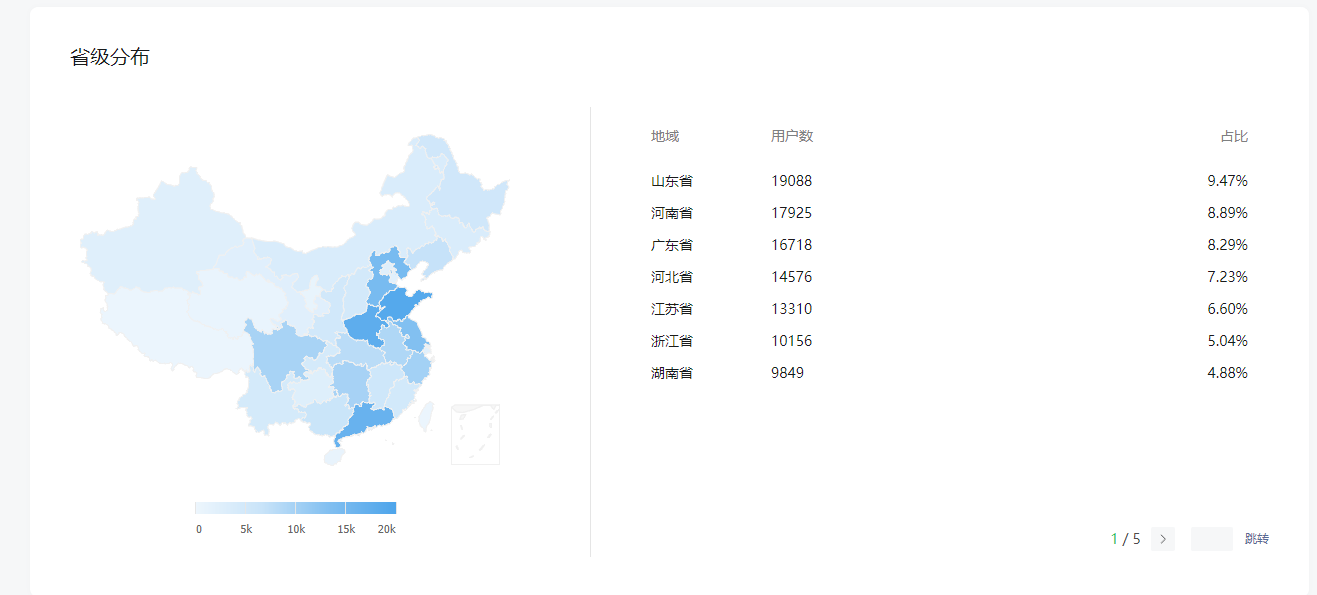This screenshot has height=595, width=1317.
Task: Select the 河南省 row label
Action: click(672, 213)
